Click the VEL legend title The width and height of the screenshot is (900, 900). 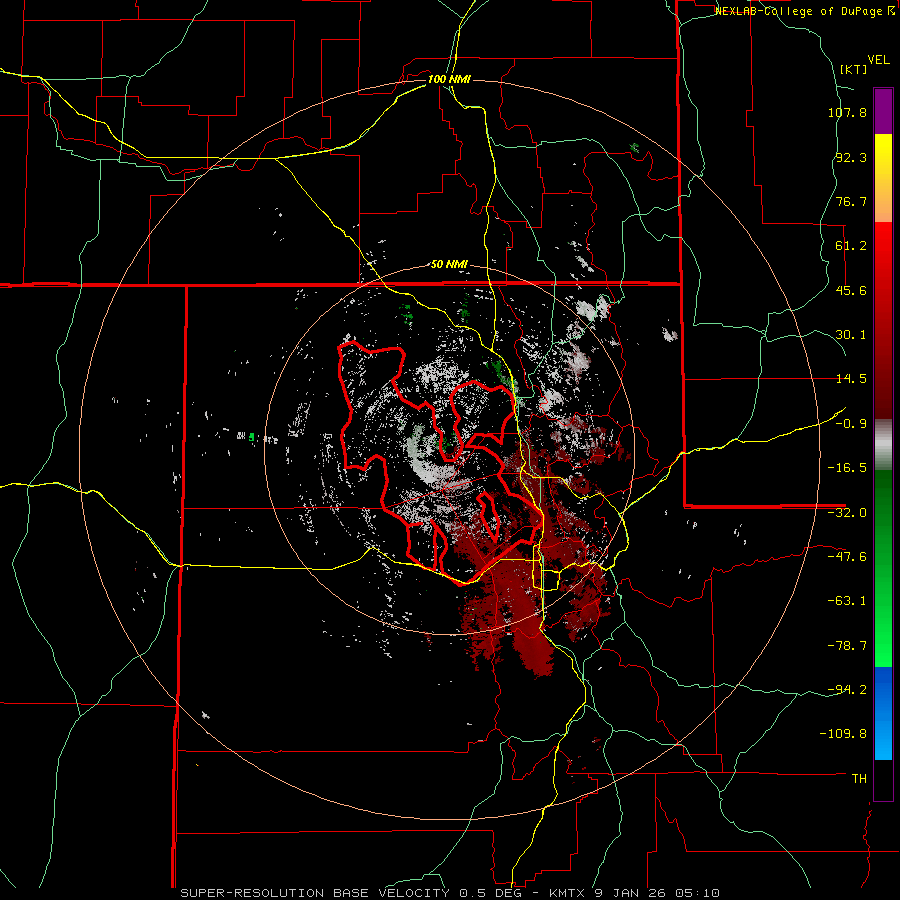click(x=878, y=60)
